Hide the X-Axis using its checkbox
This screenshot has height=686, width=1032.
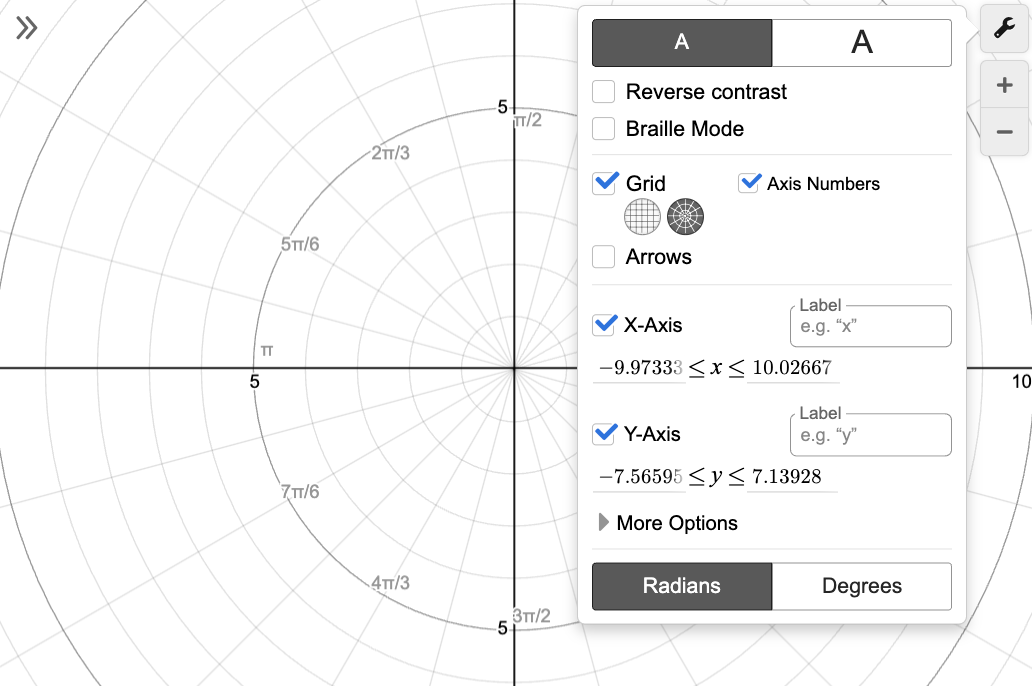(x=605, y=325)
